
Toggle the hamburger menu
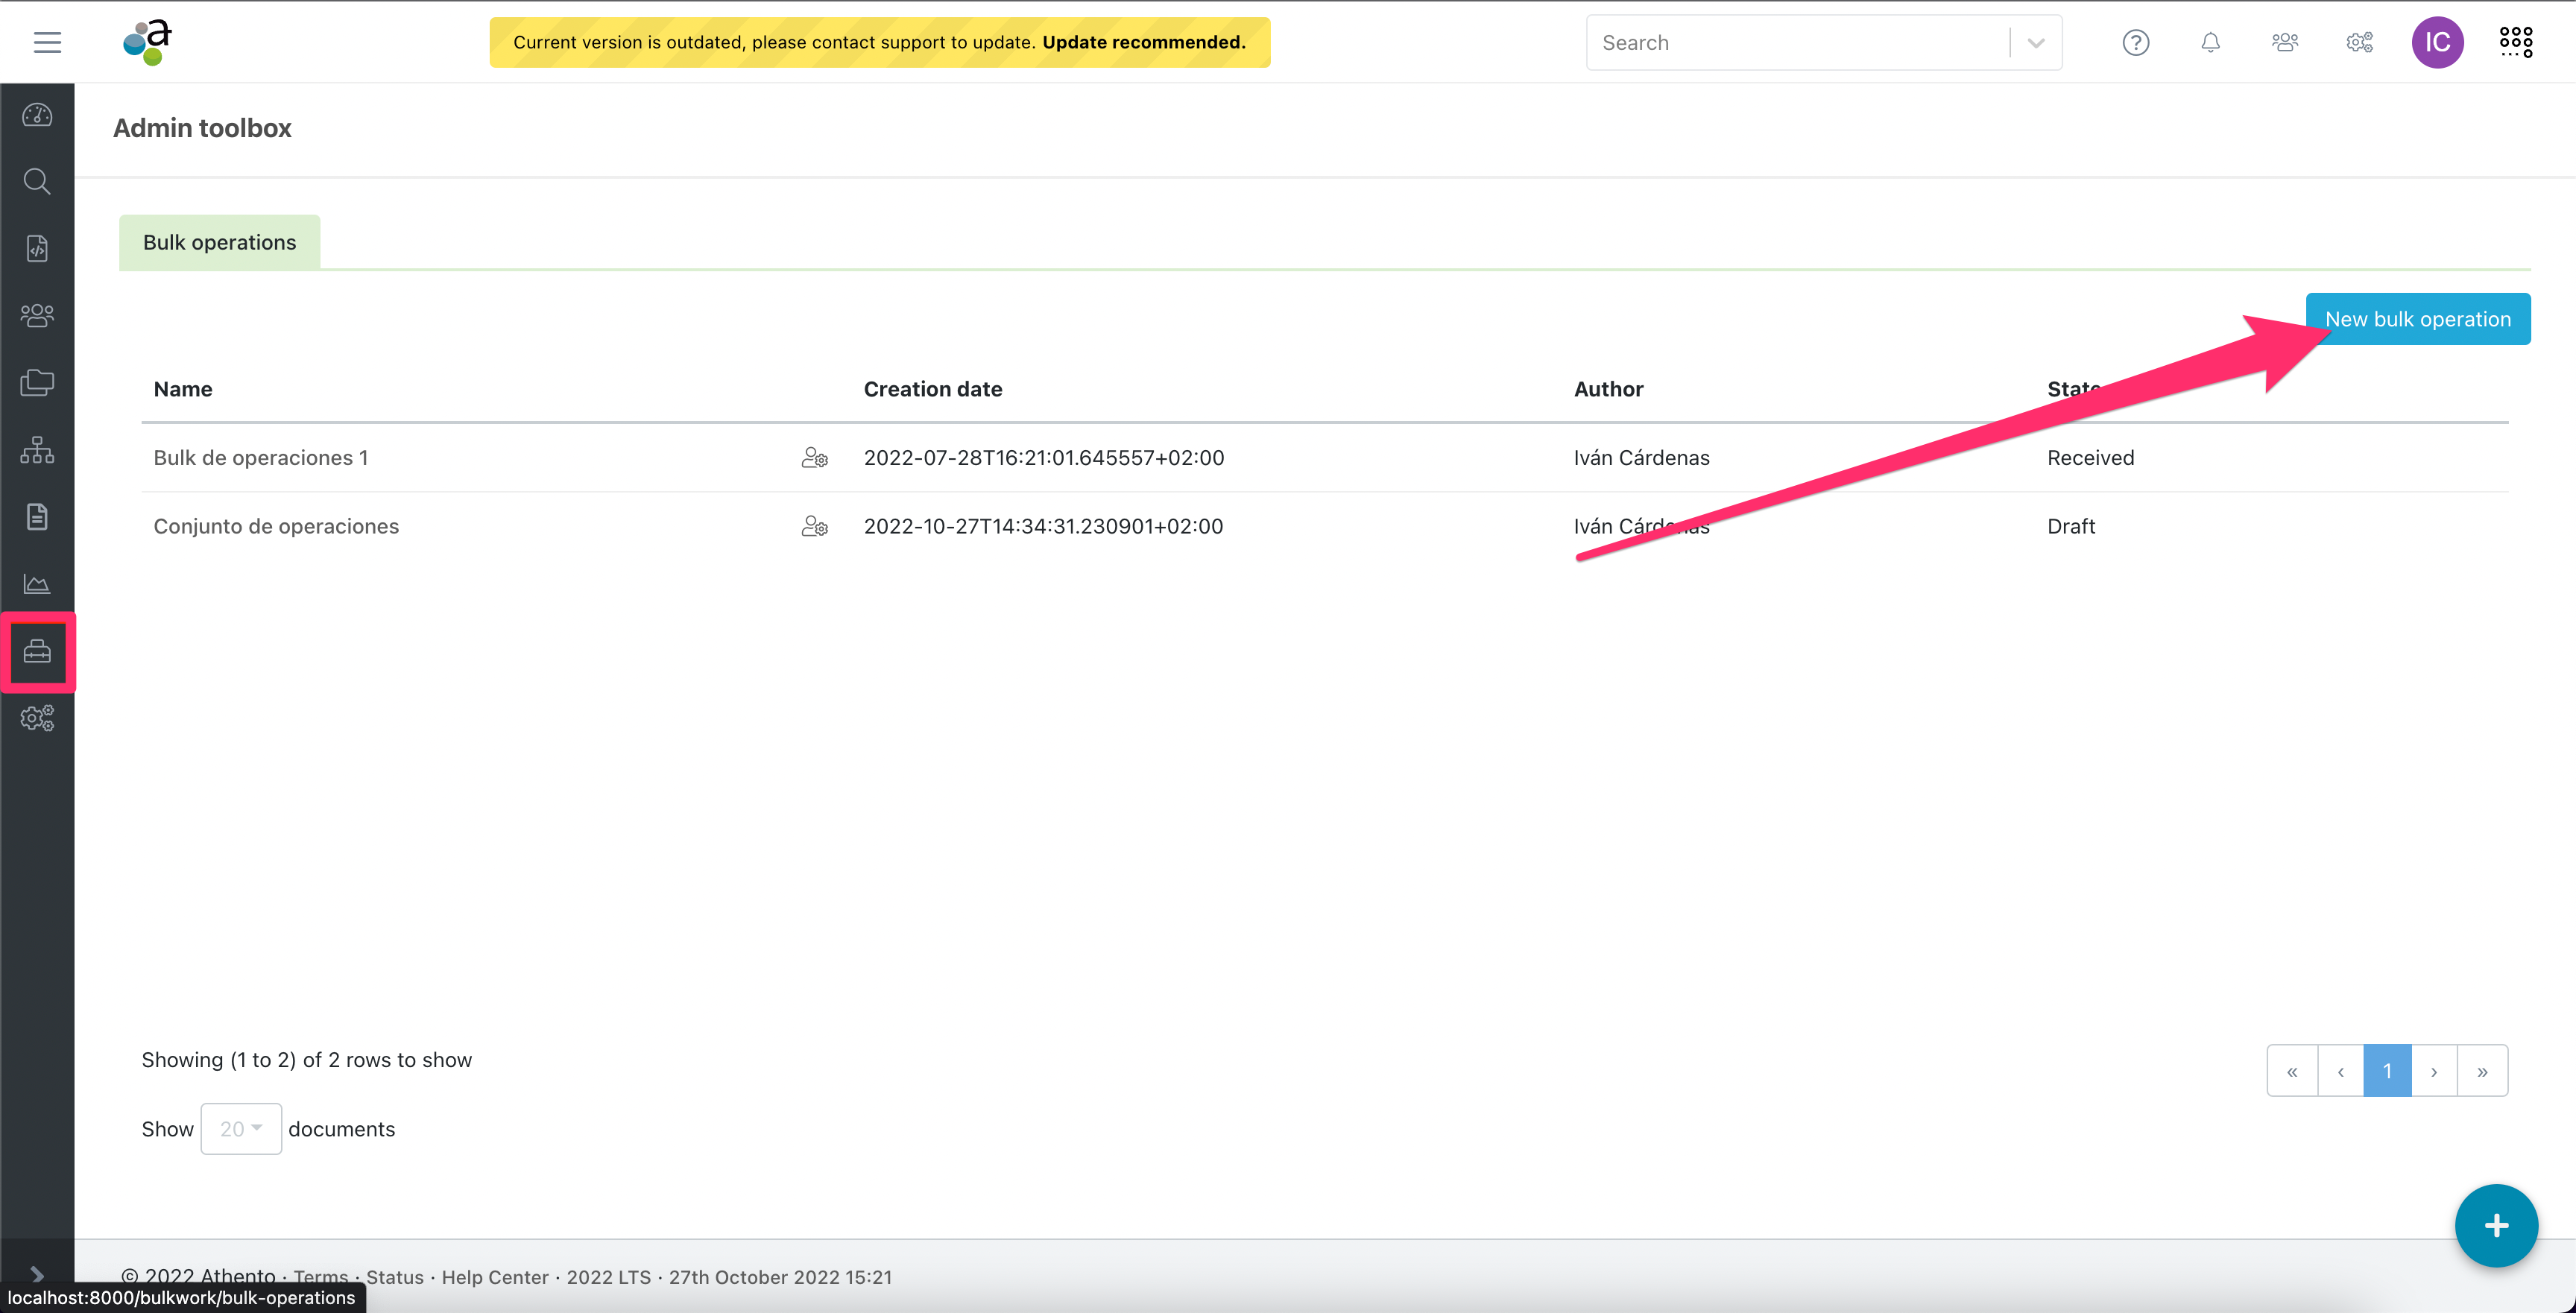pos(47,42)
